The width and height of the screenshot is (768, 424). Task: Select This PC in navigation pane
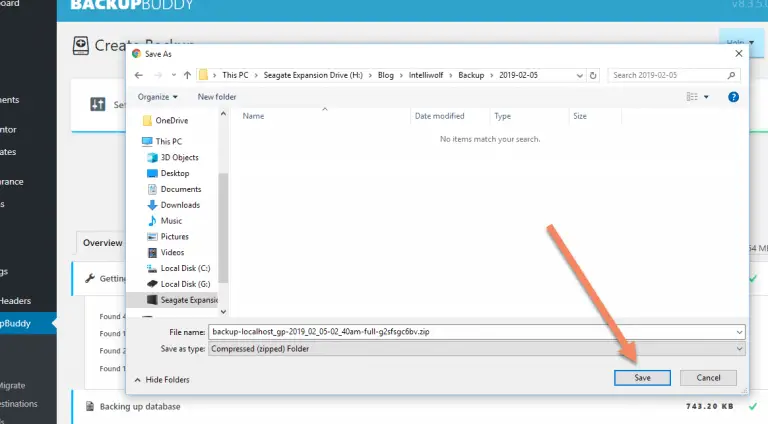pos(162,141)
